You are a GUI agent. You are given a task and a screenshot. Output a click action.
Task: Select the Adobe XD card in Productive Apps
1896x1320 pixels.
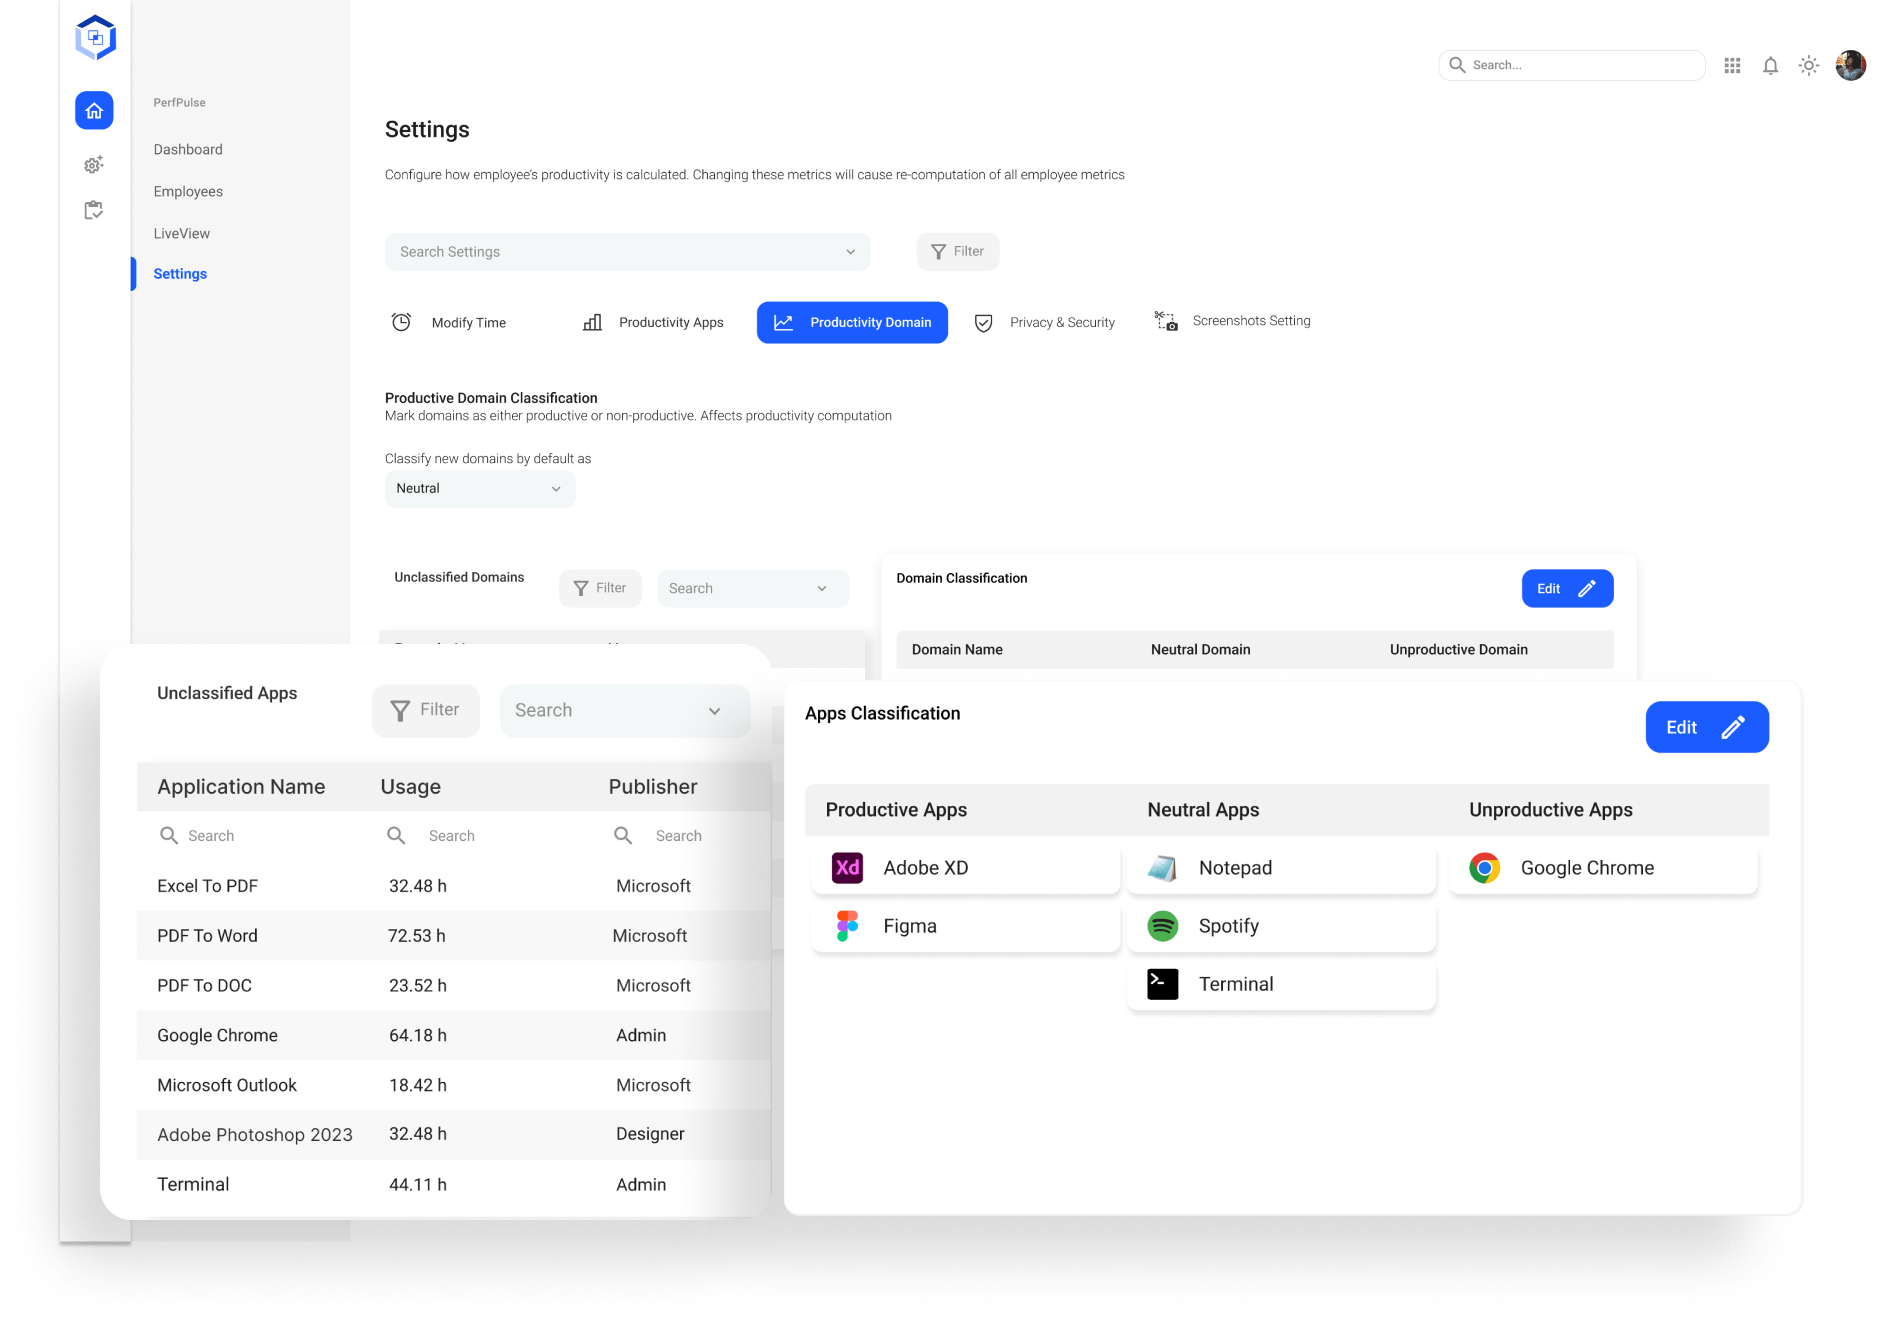tap(966, 868)
